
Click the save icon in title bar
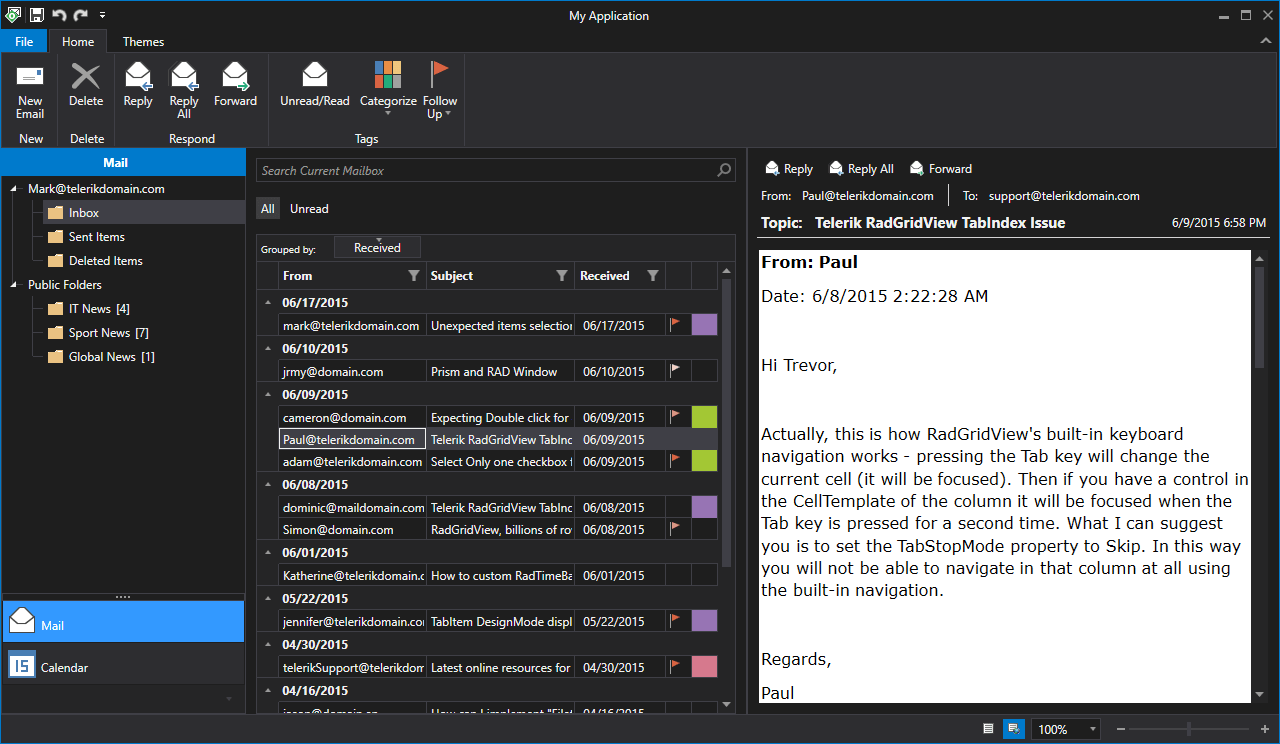pos(37,15)
